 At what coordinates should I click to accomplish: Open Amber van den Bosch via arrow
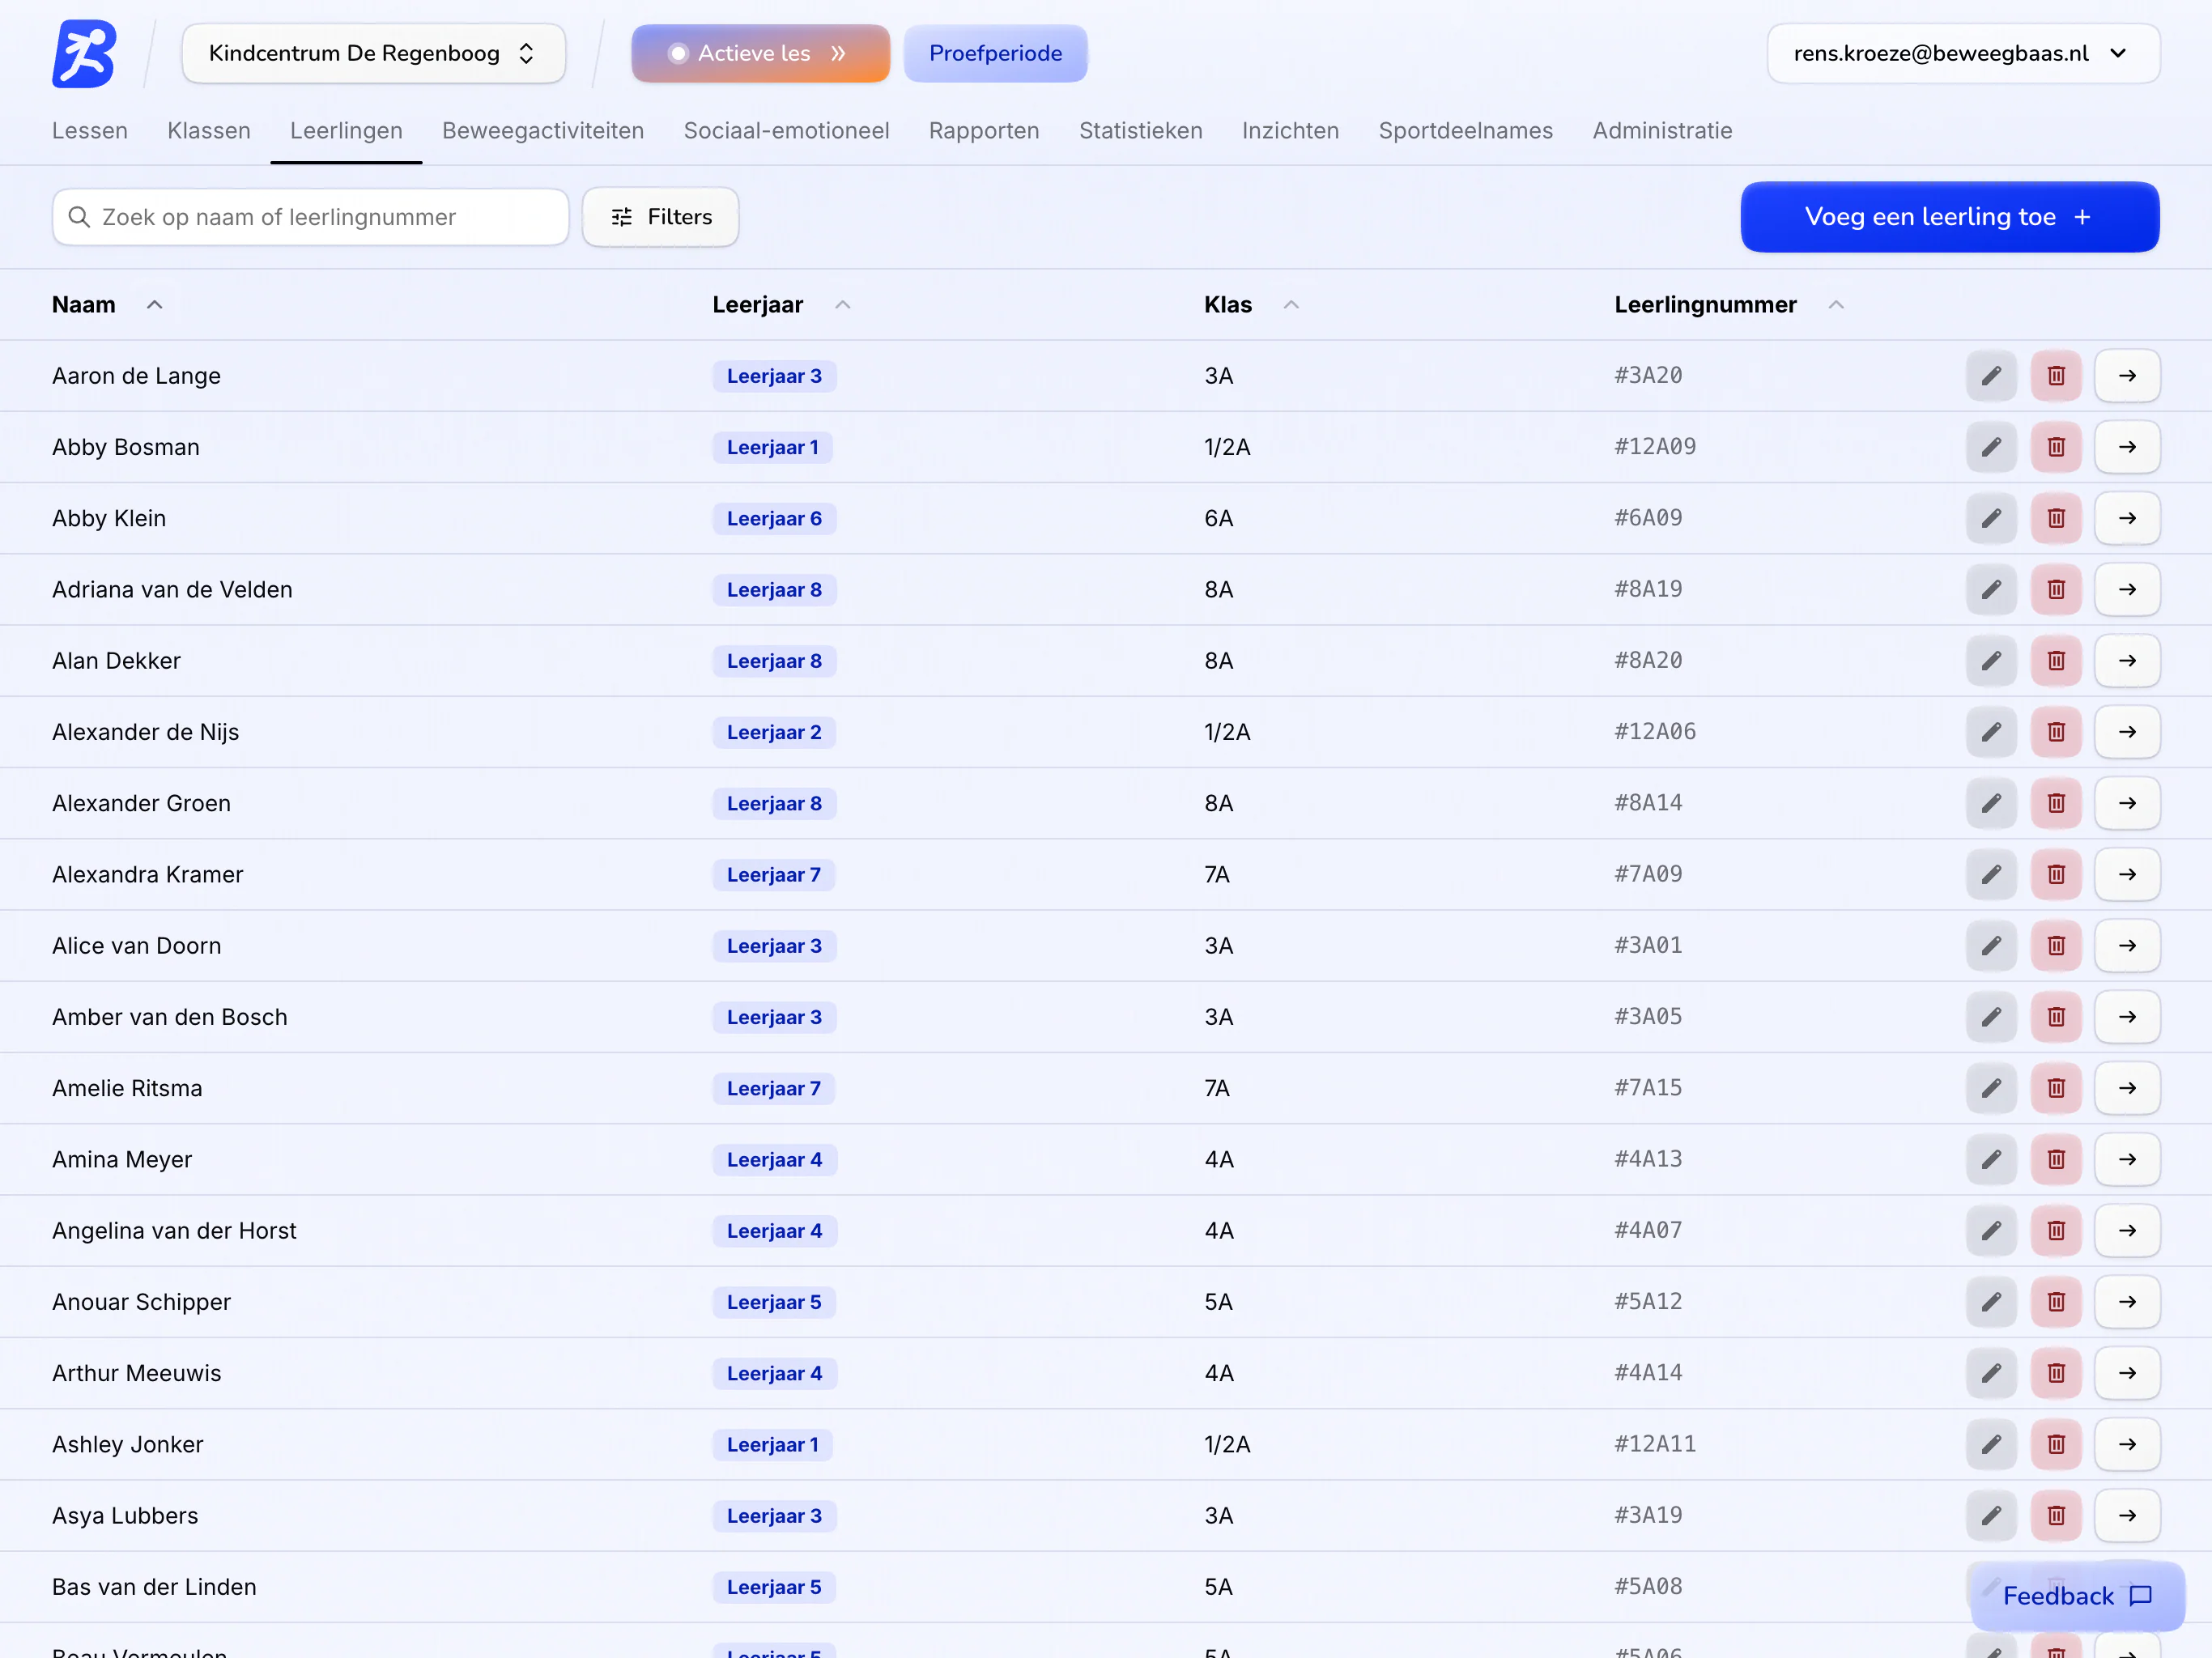[x=2127, y=1017]
